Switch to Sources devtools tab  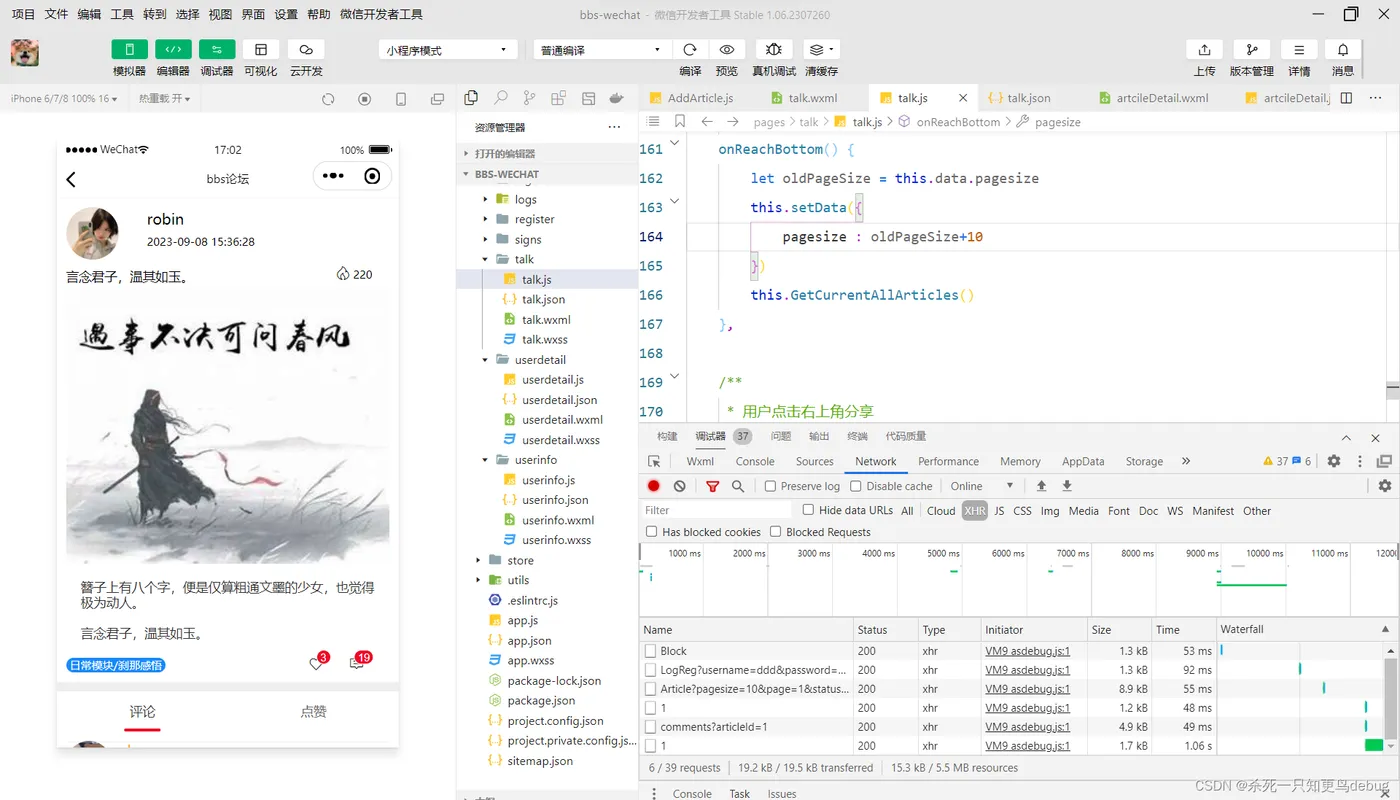(814, 461)
